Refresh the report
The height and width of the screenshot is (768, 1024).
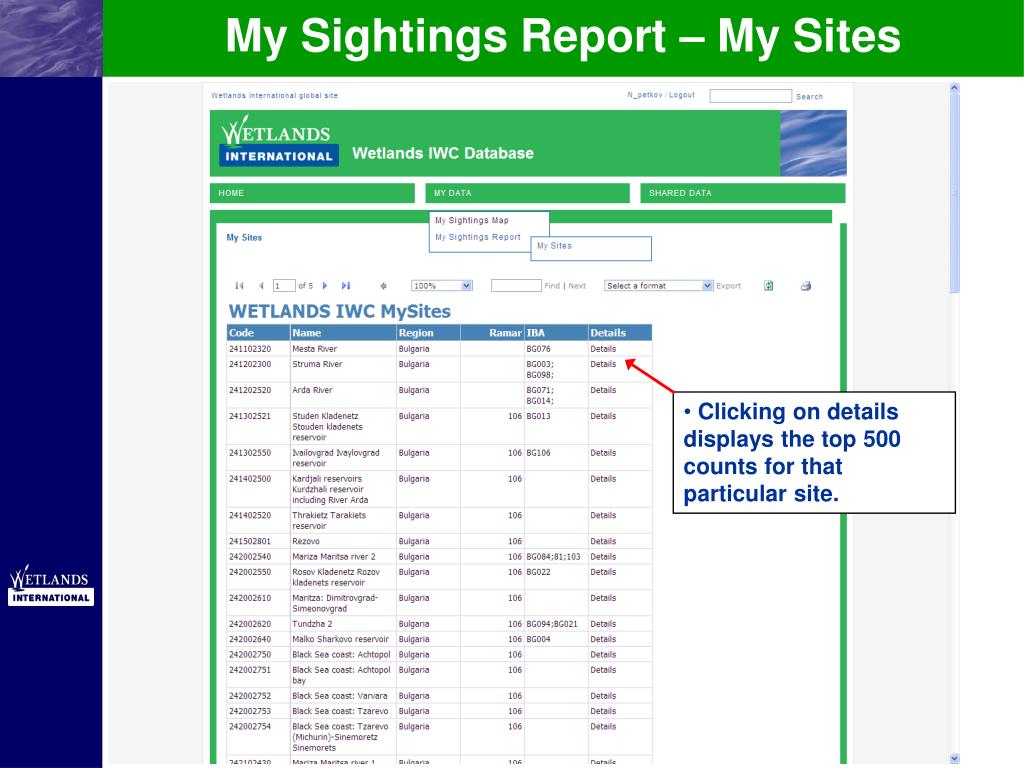(769, 285)
